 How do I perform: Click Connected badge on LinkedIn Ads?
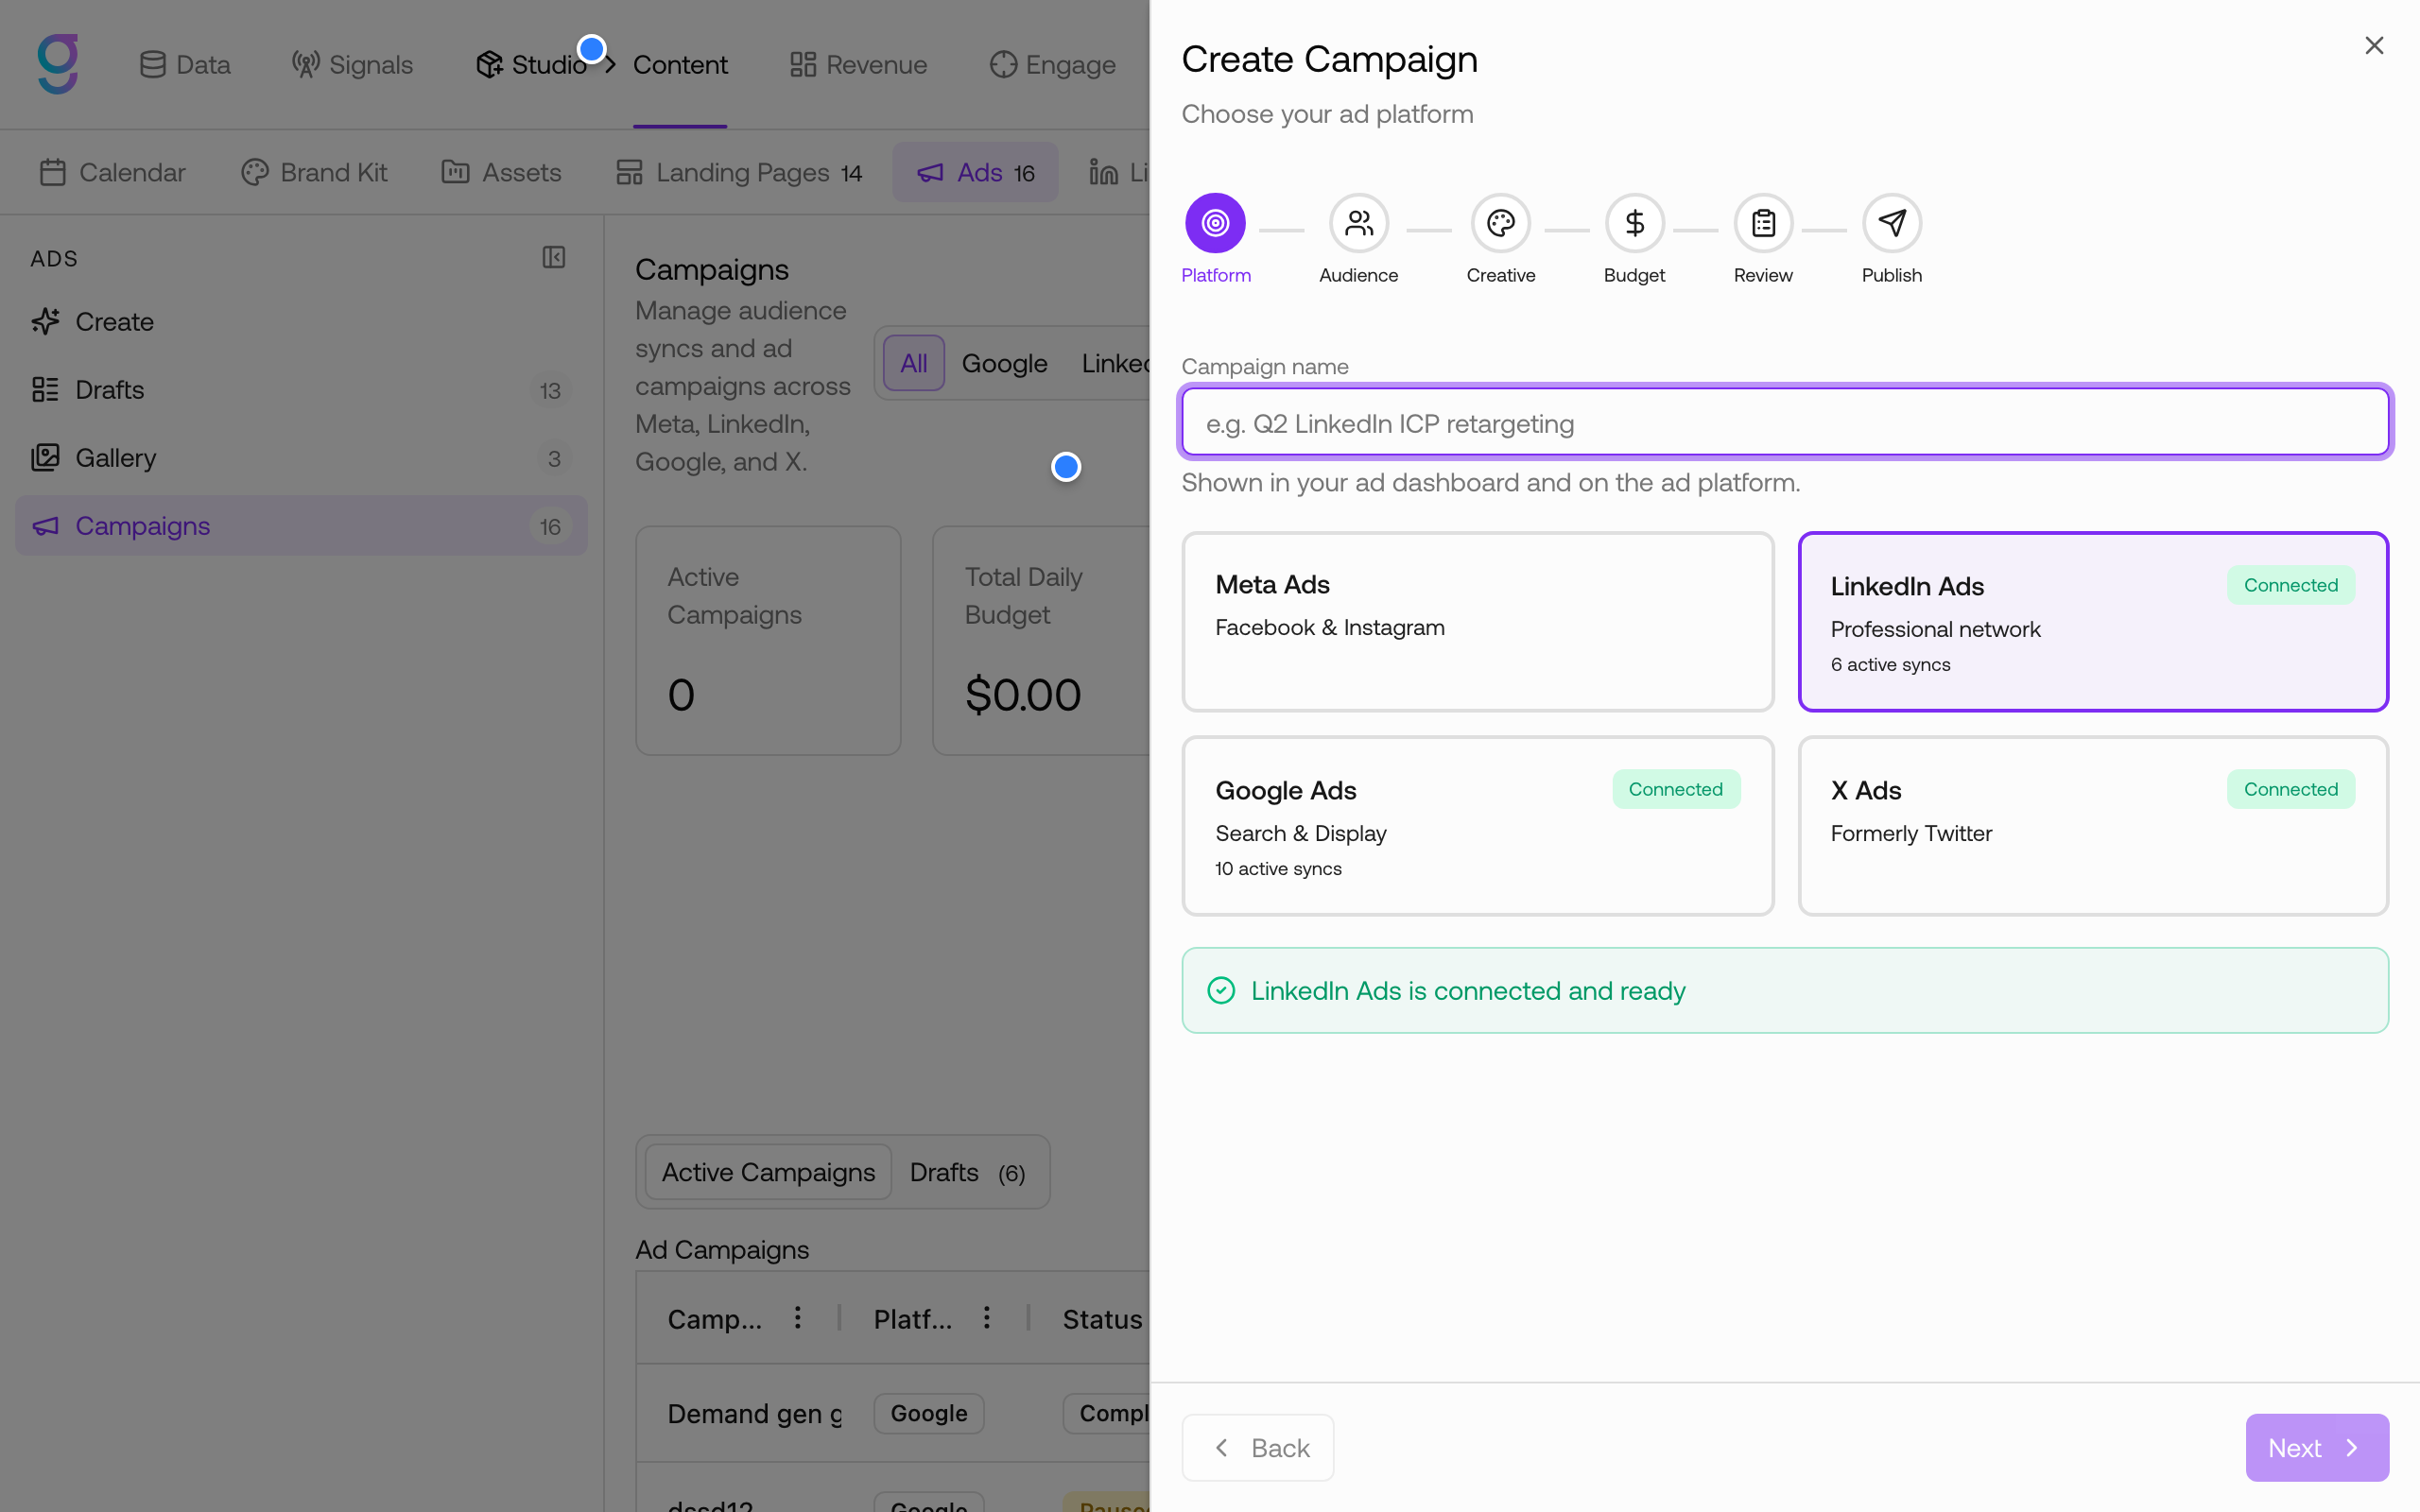point(2290,585)
